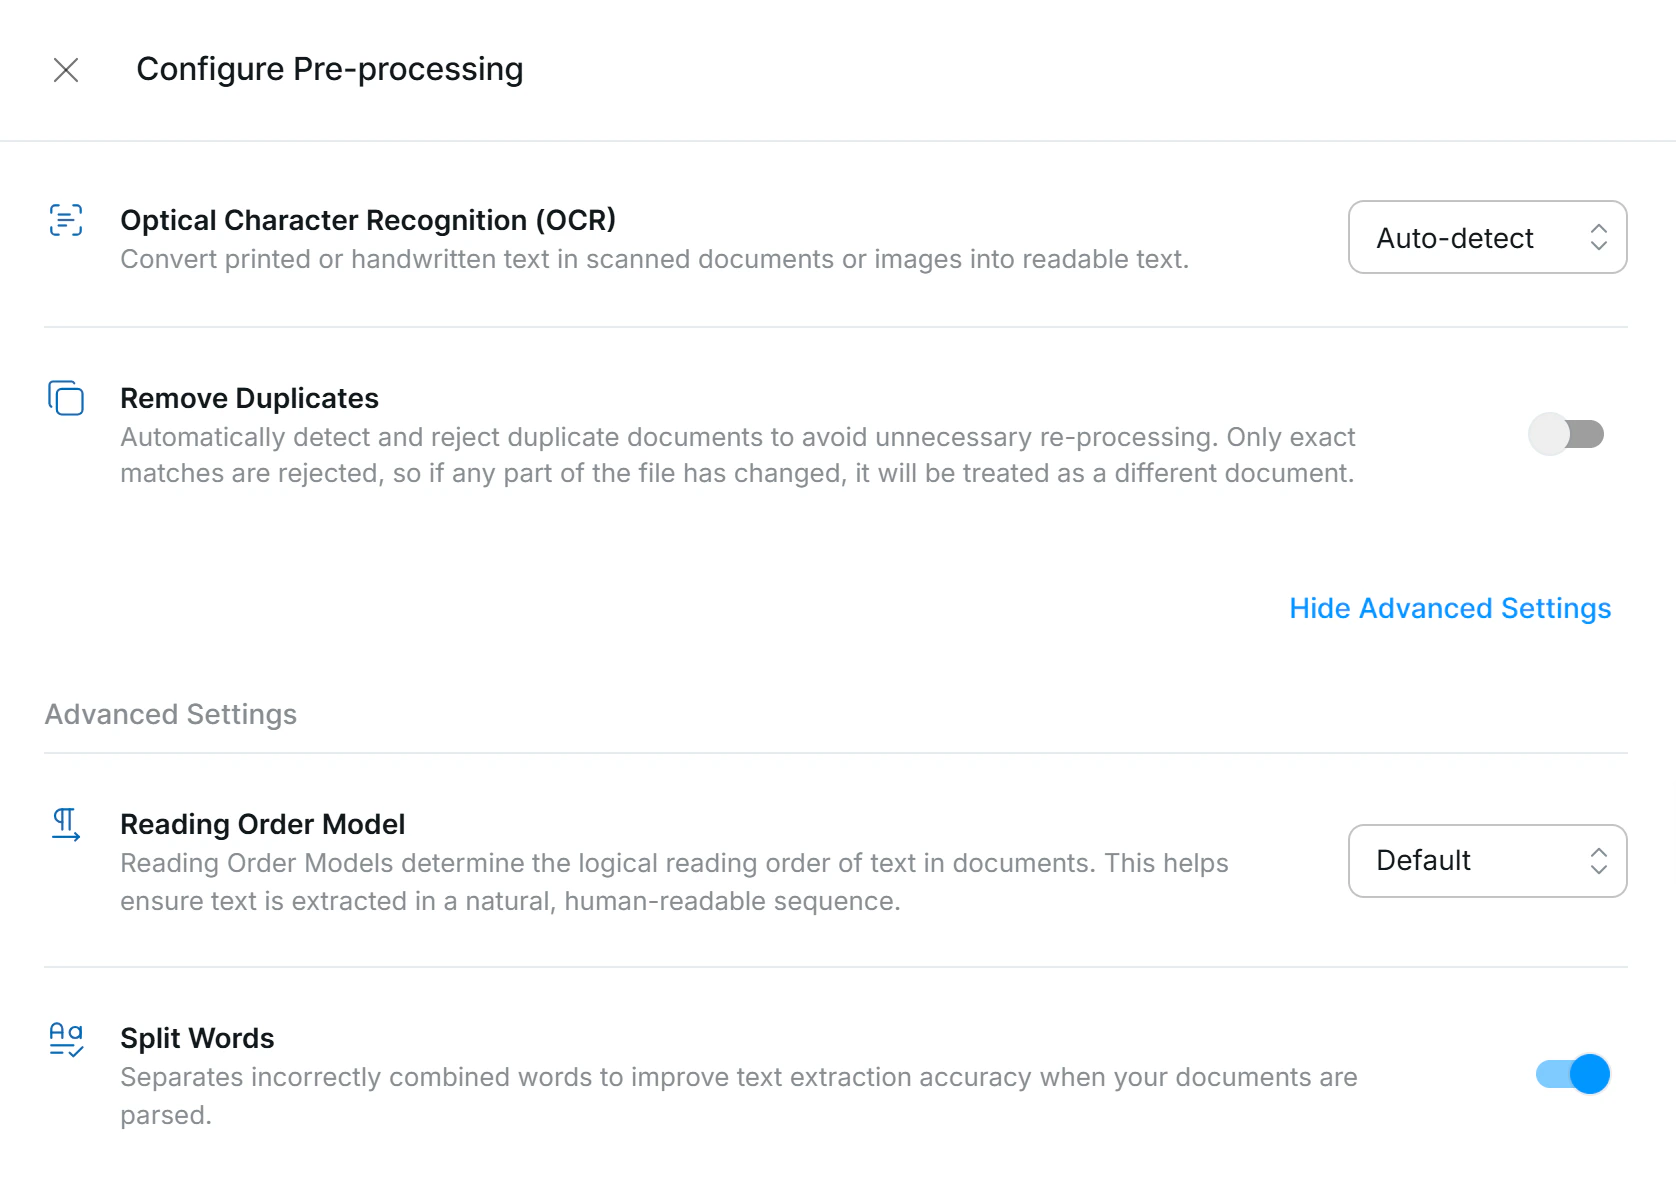Select the Advanced Settings section header
The height and width of the screenshot is (1198, 1676).
(170, 713)
